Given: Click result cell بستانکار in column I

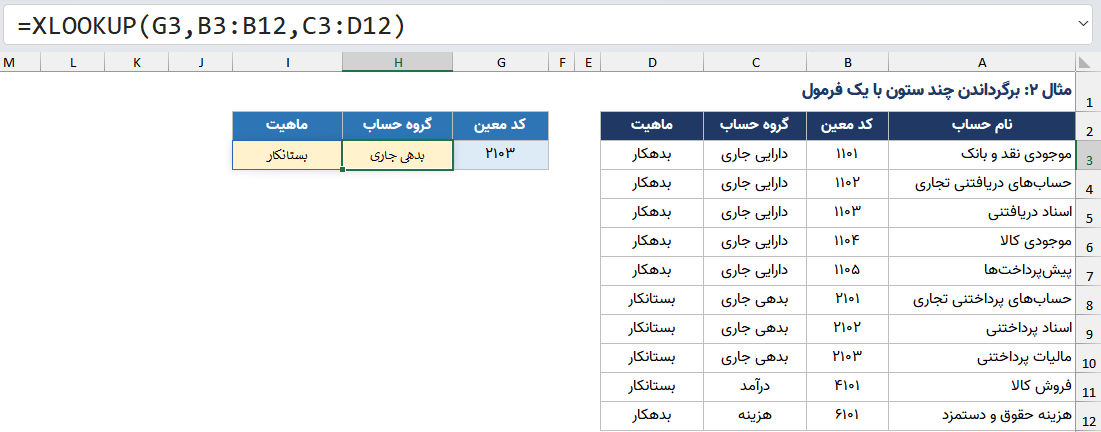Looking at the screenshot, I should [288, 155].
